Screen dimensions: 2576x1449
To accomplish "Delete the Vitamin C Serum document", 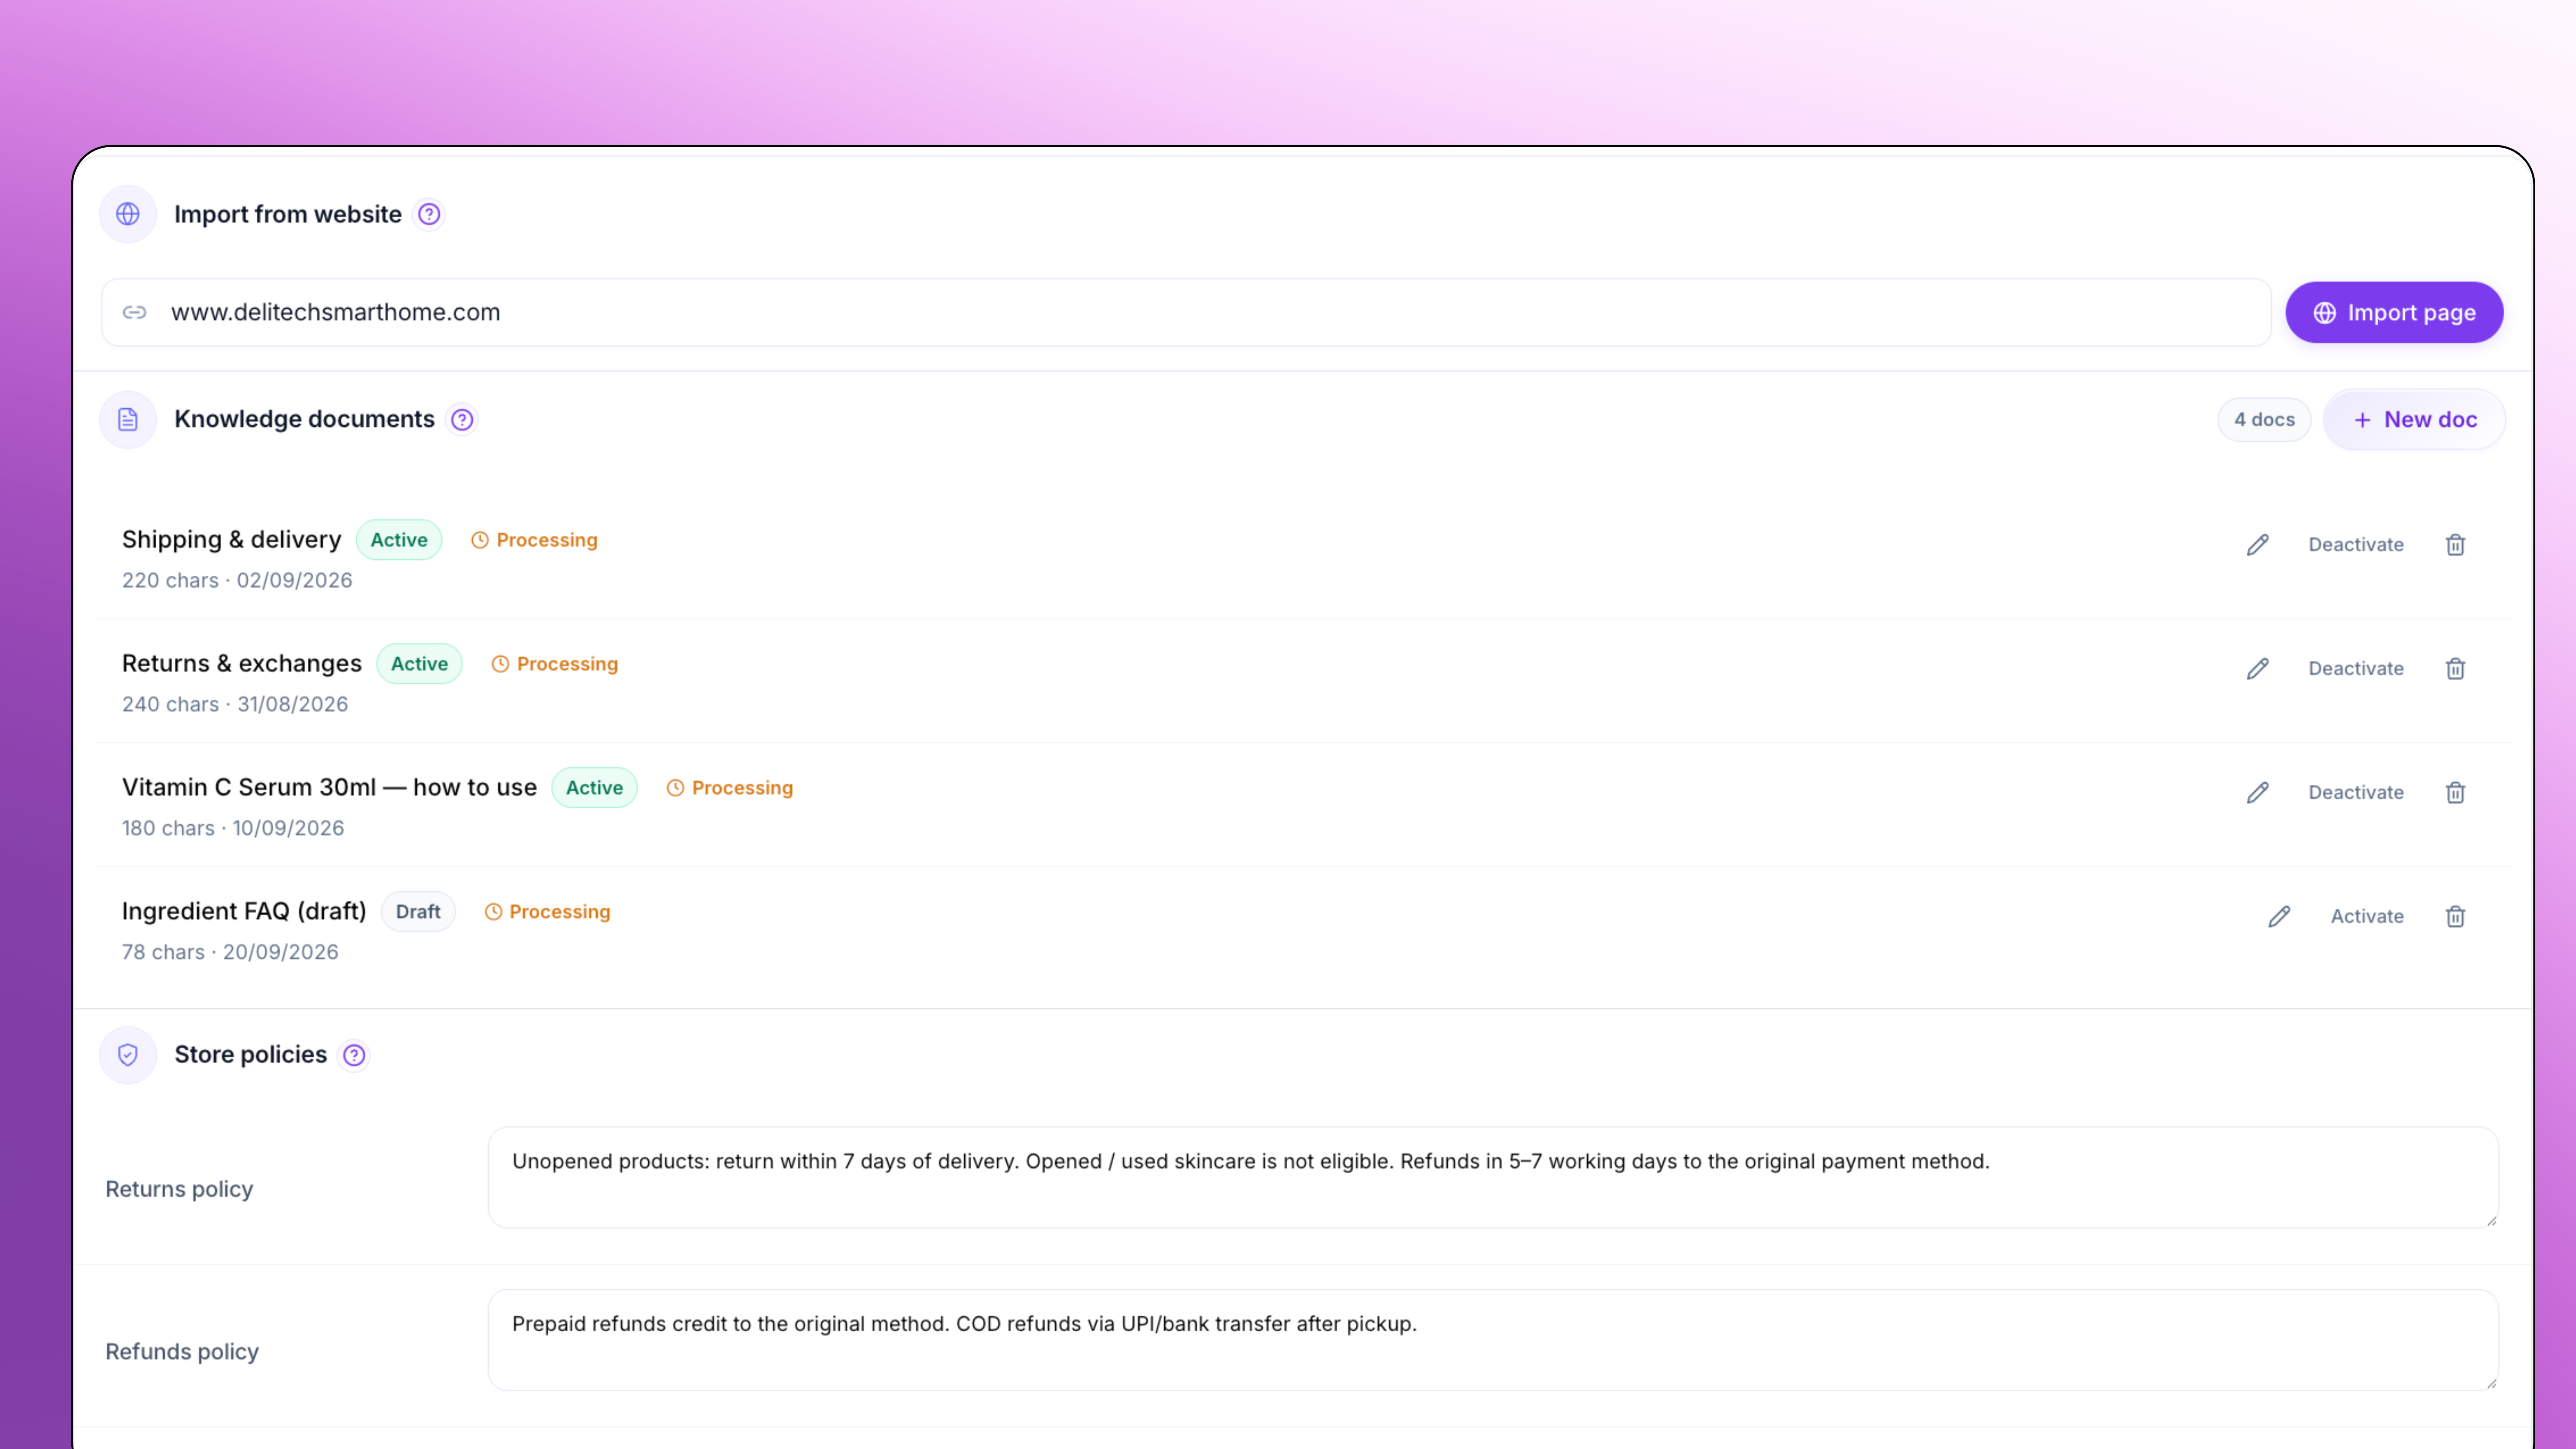I will point(2455,792).
